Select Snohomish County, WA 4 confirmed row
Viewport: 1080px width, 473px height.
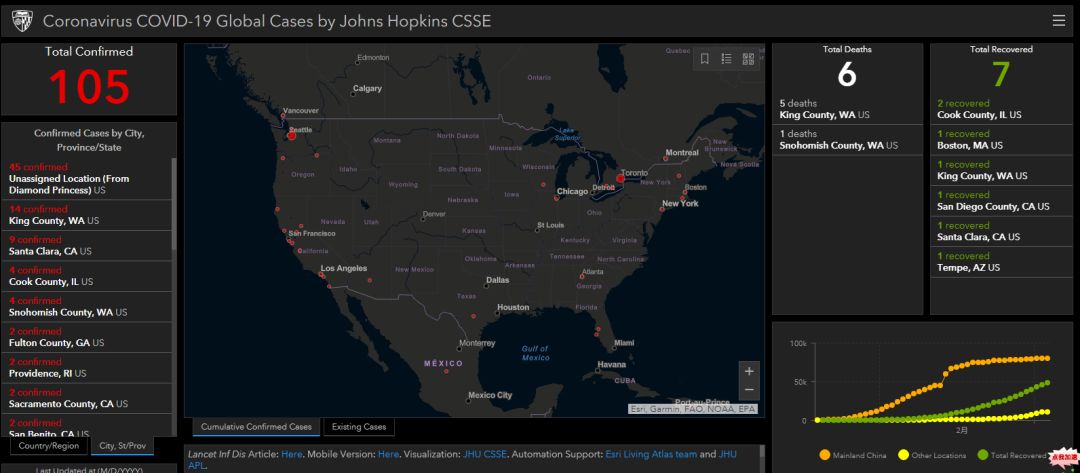86,306
